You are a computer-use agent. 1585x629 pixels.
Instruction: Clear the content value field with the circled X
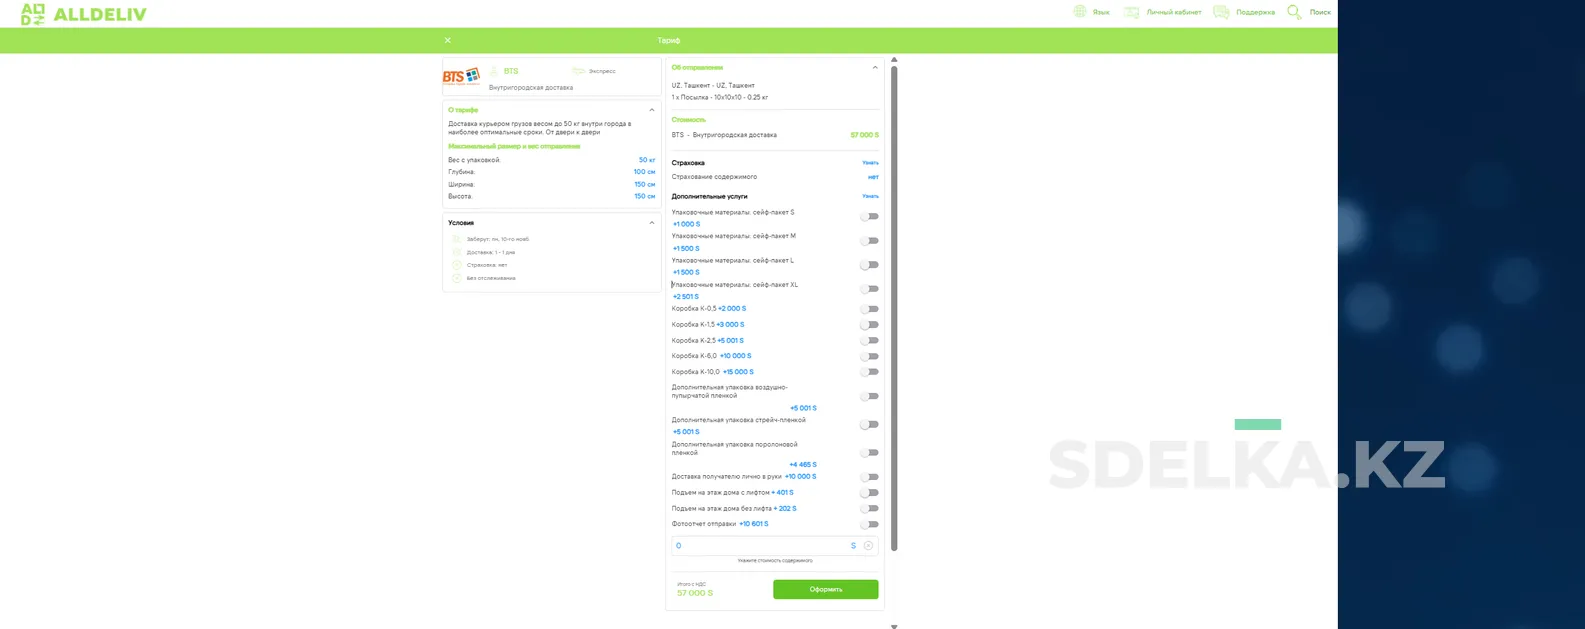pyautogui.click(x=868, y=546)
